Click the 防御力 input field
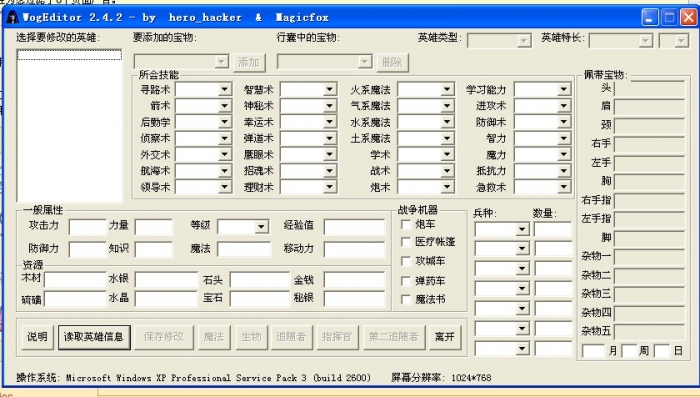700x397 pixels. 88,249
